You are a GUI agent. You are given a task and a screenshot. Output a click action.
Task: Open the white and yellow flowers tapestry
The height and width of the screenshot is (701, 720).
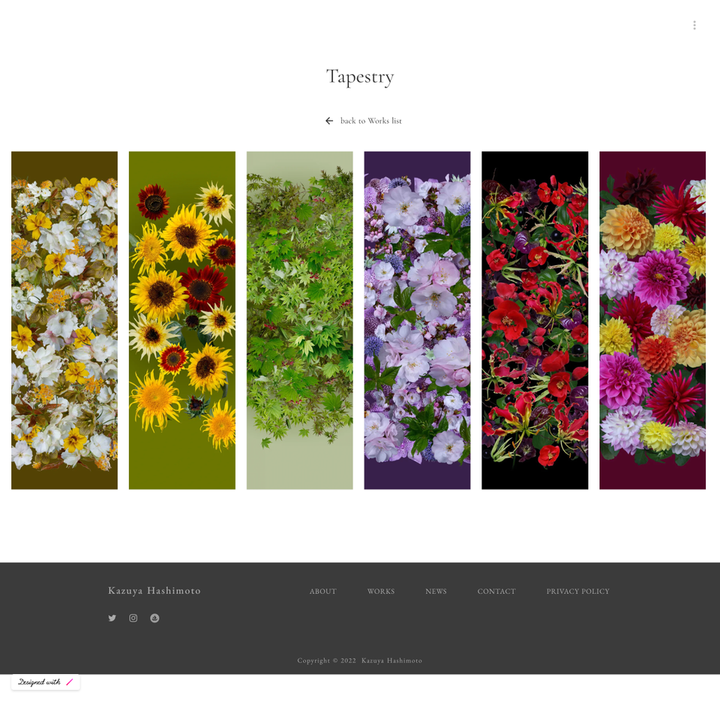click(64, 320)
